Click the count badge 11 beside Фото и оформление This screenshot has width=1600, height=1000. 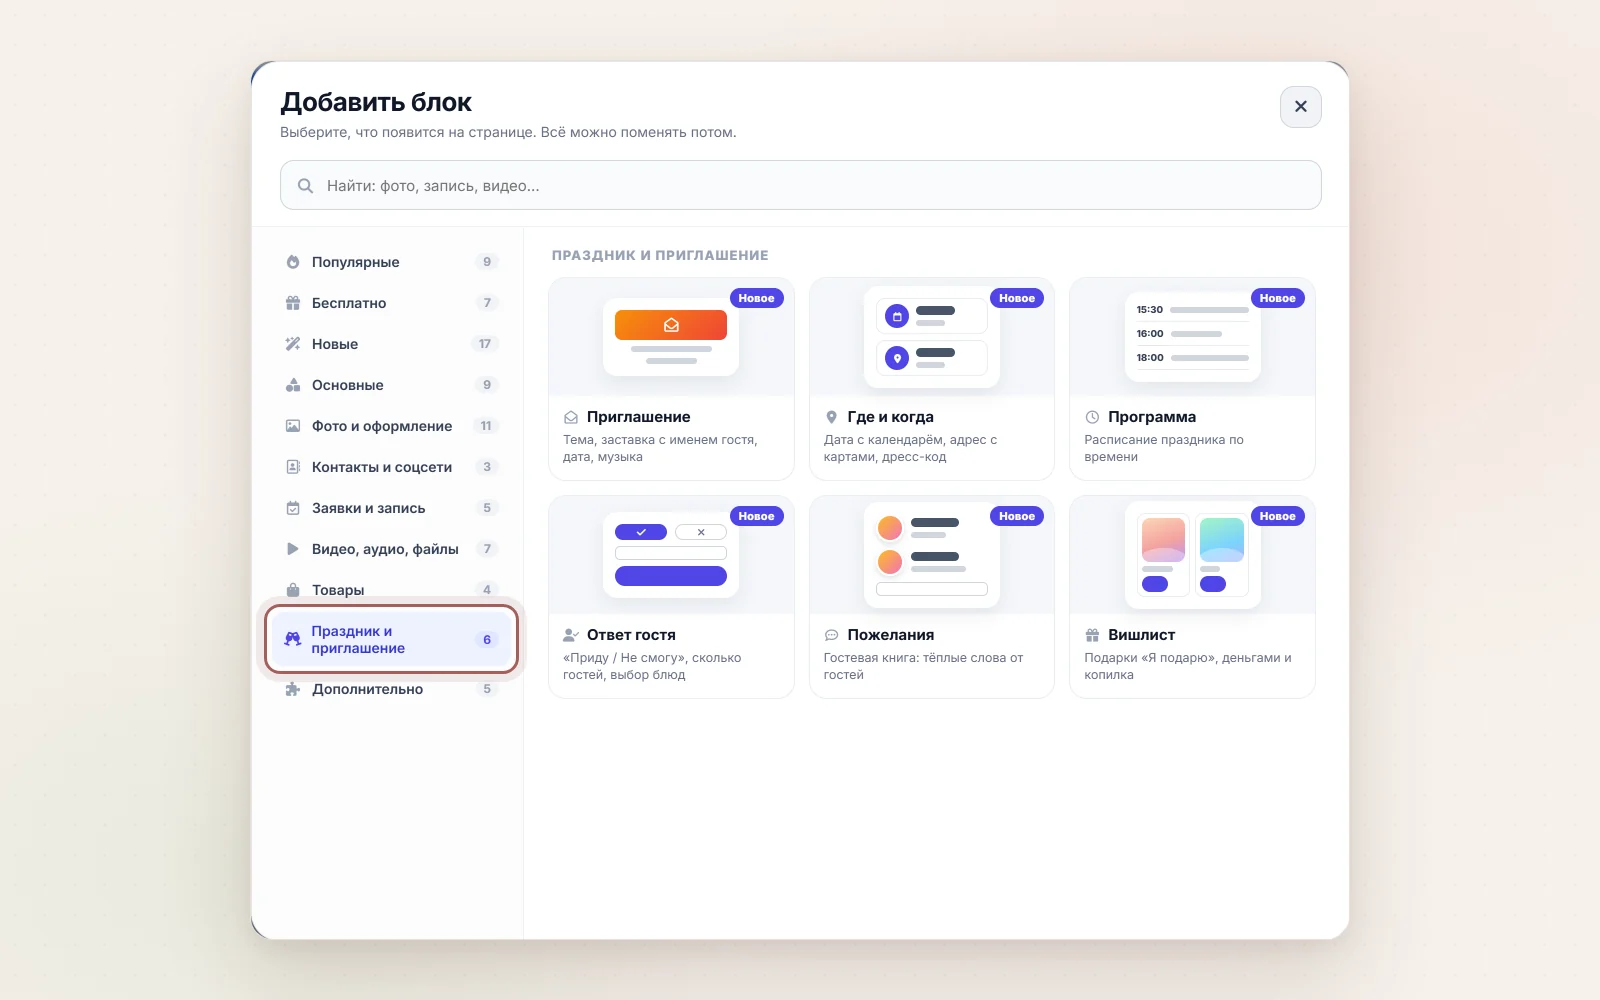pyautogui.click(x=486, y=426)
